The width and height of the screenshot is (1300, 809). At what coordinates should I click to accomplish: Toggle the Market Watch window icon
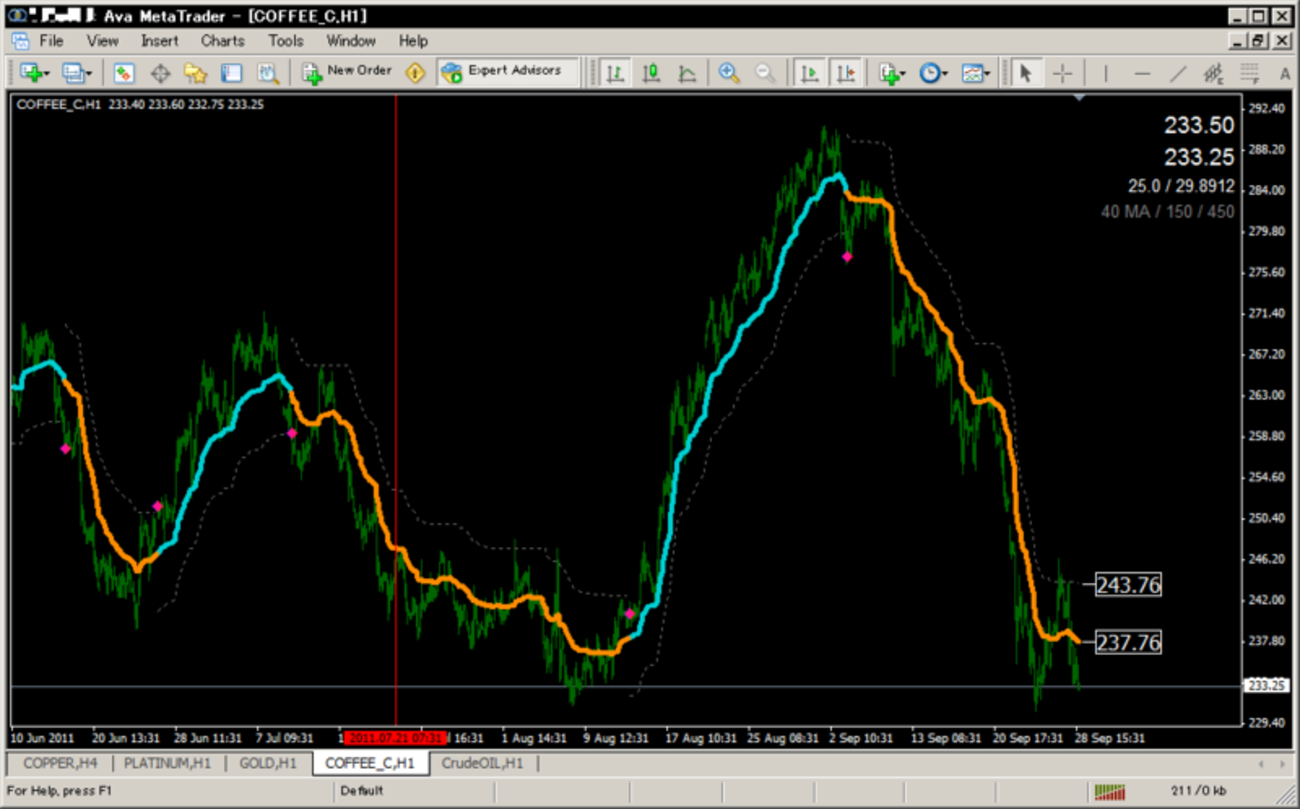124,73
